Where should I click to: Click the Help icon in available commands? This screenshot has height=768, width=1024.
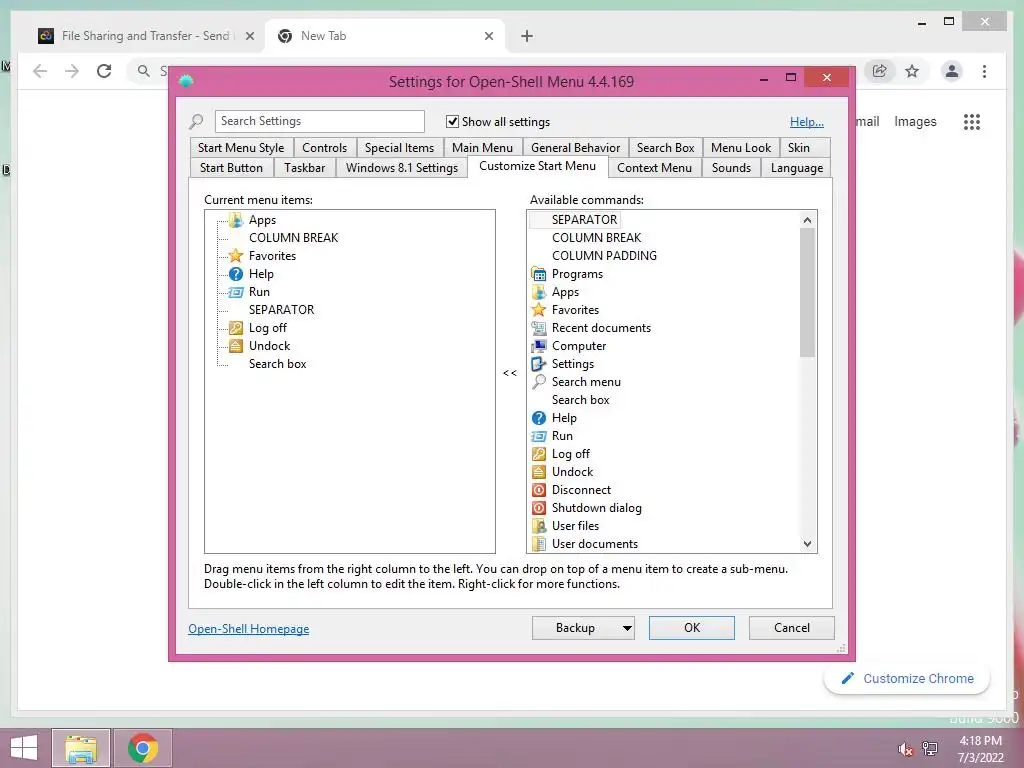click(x=539, y=417)
